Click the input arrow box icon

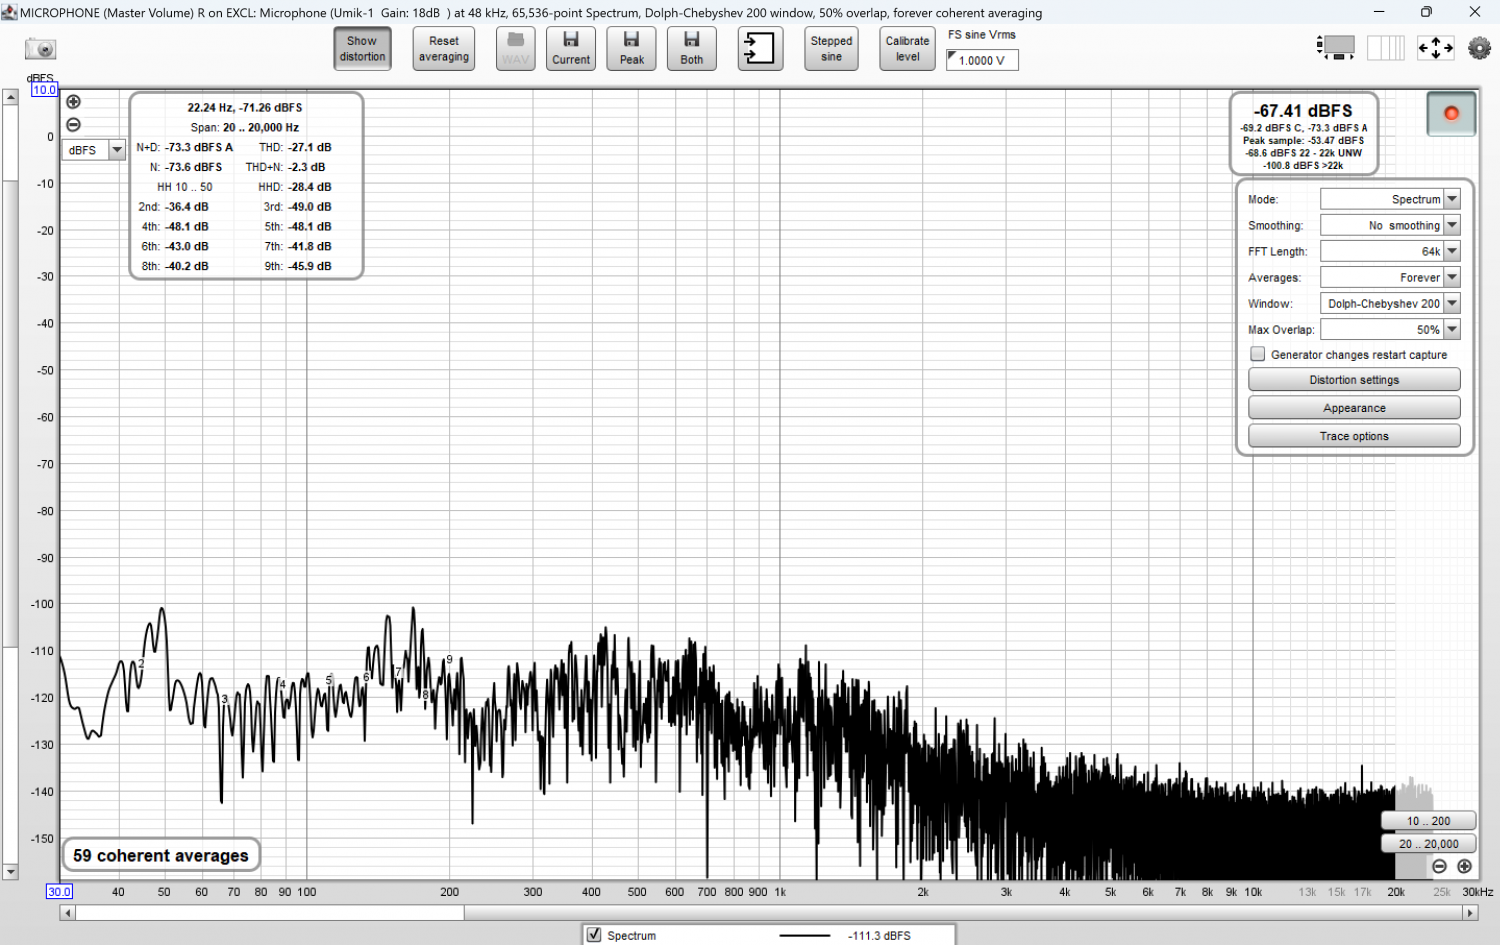(760, 49)
